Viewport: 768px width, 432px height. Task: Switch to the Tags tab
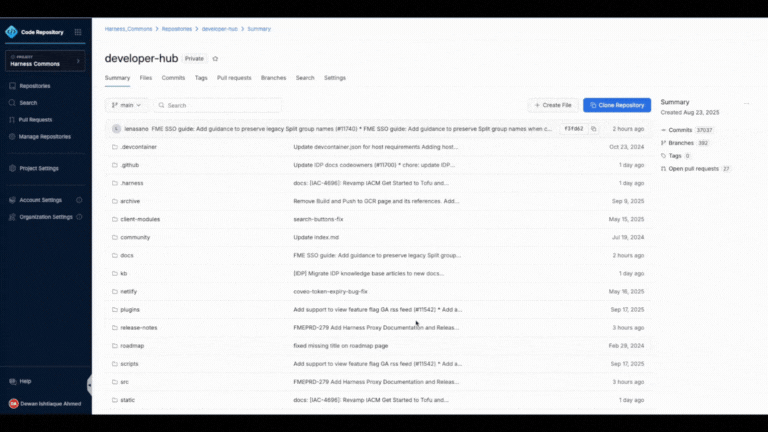pyautogui.click(x=201, y=78)
